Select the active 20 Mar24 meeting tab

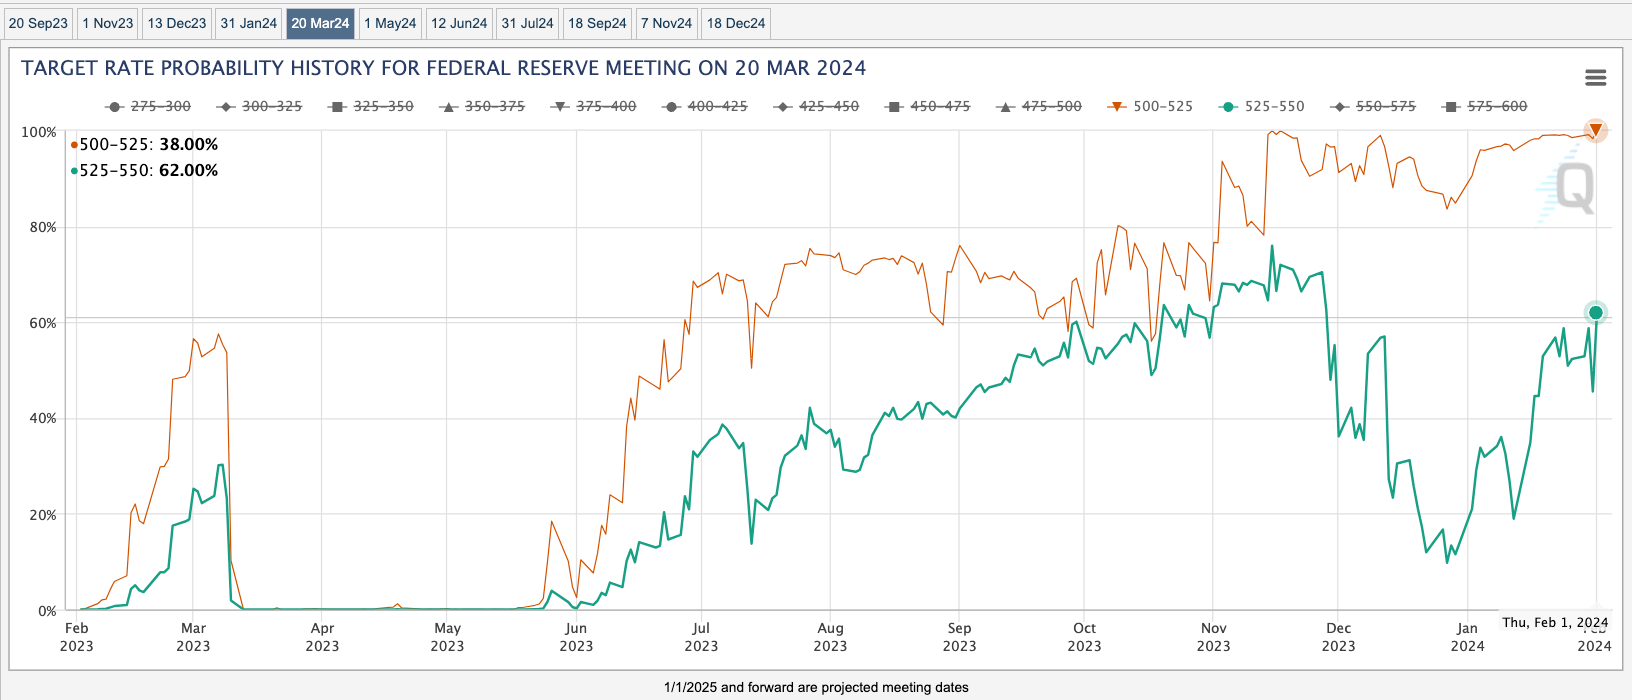pos(320,23)
